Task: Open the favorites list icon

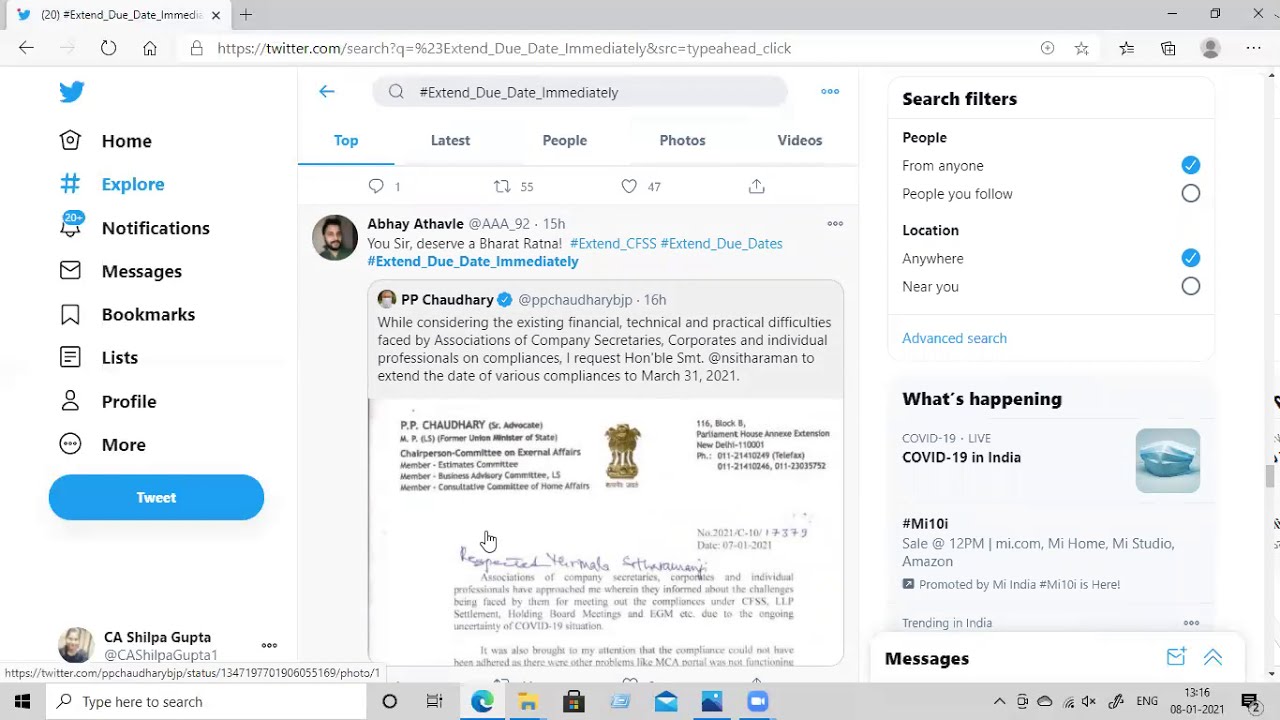Action: click(1126, 48)
